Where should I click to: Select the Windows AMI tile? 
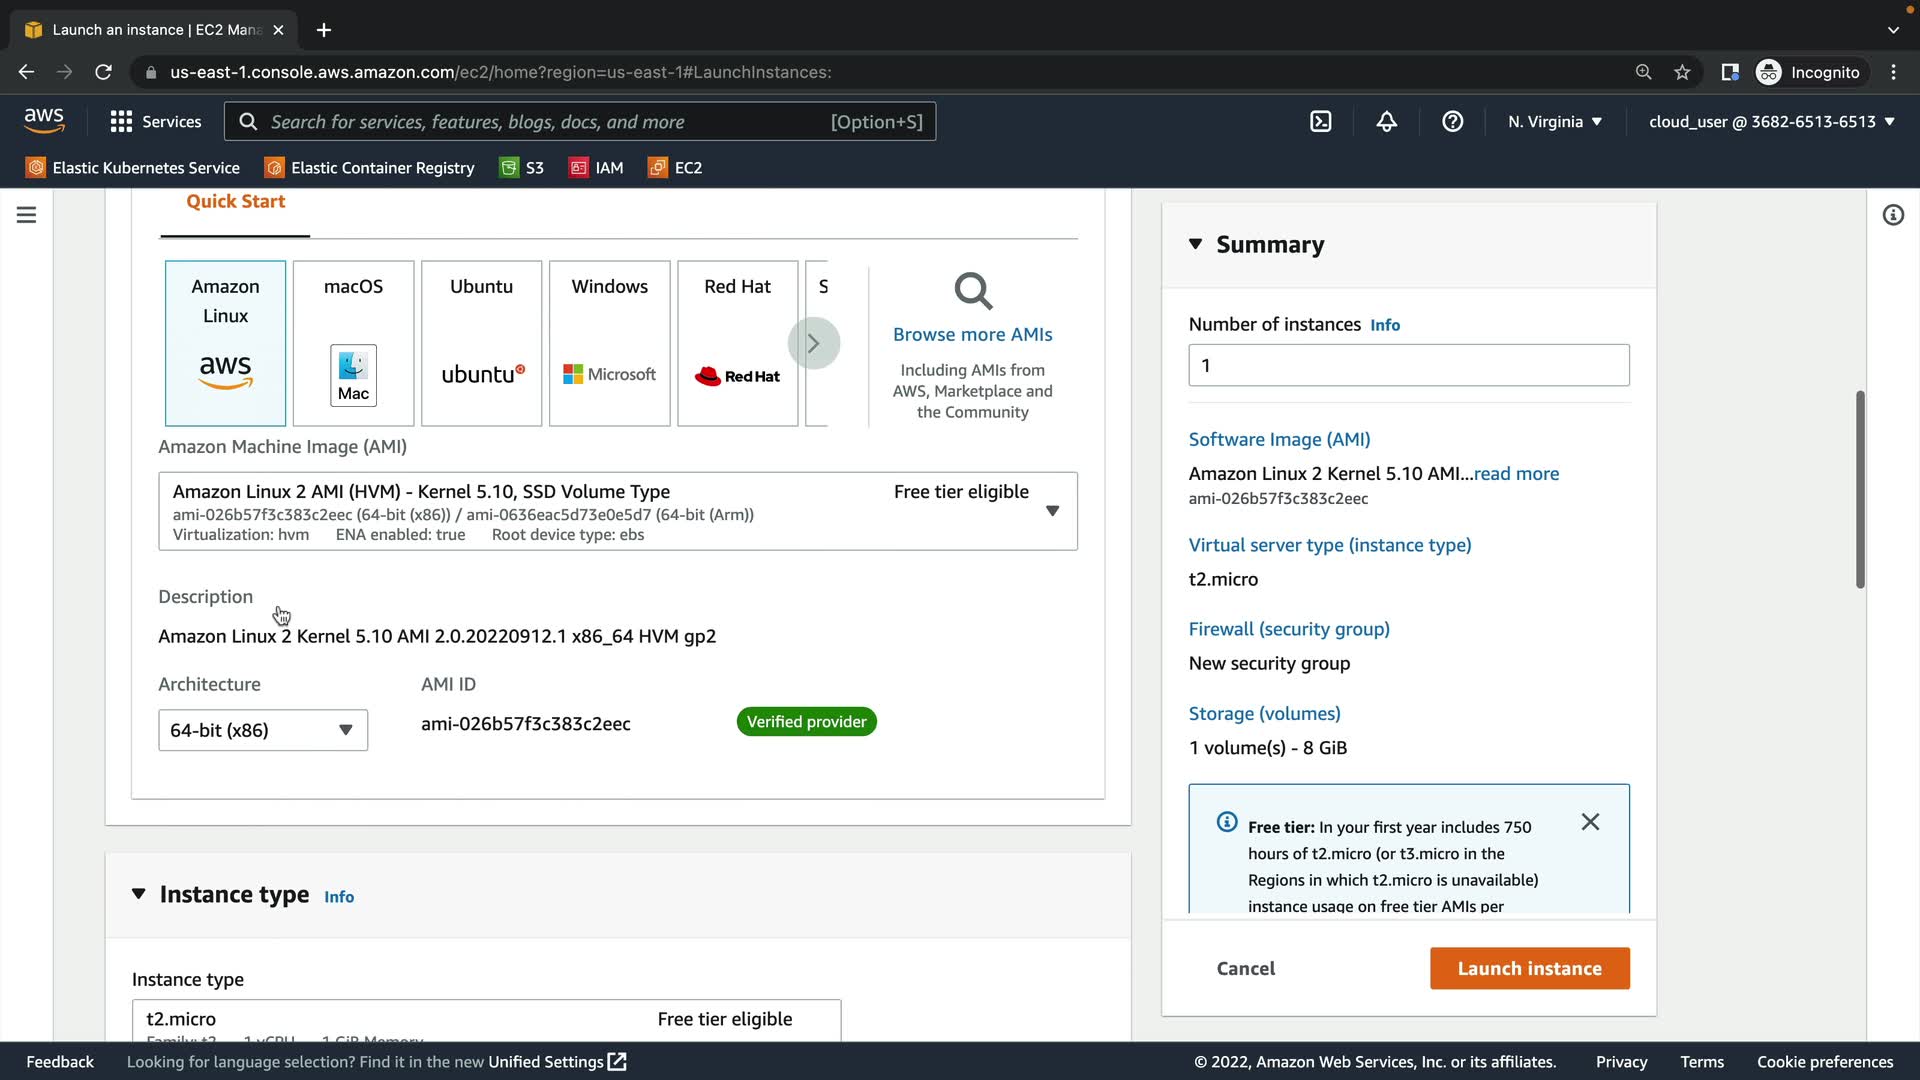click(x=609, y=343)
